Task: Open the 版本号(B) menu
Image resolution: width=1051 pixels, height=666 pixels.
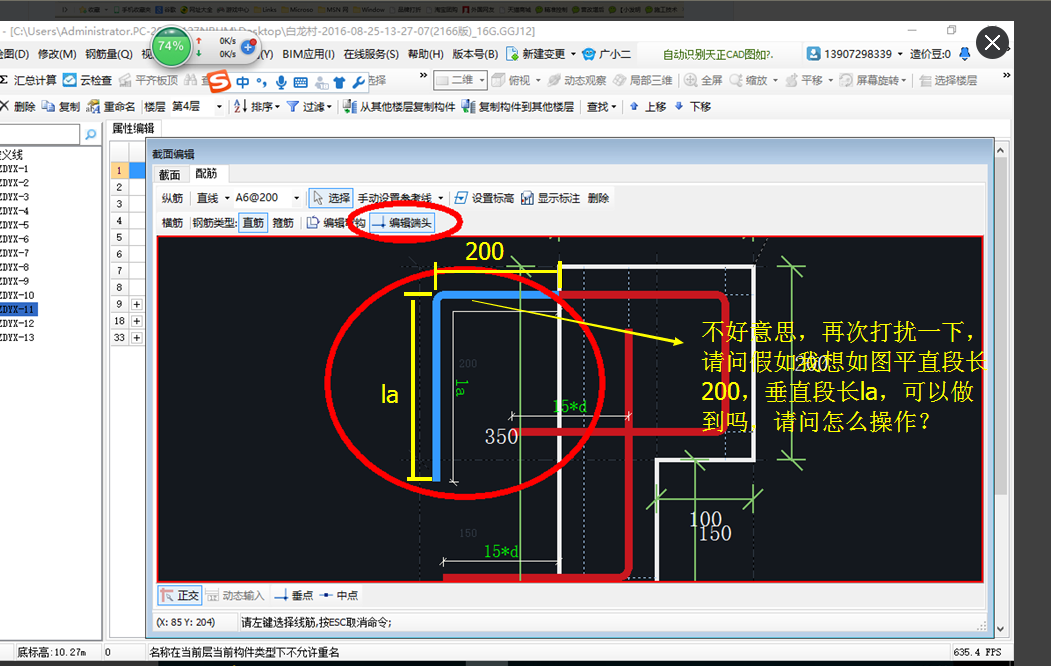Action: (475, 54)
